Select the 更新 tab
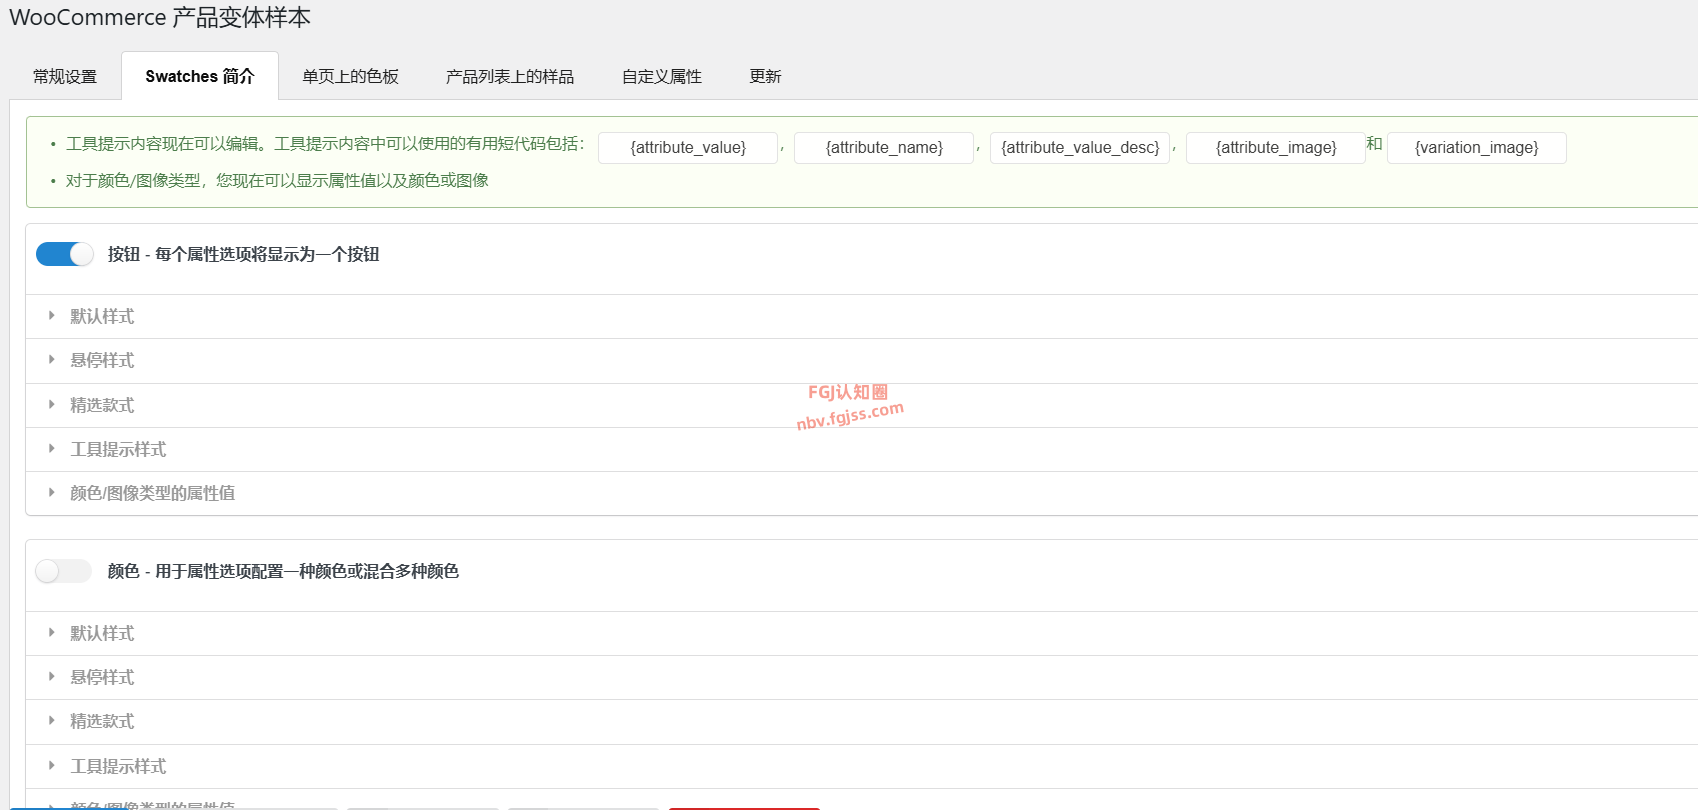 [765, 77]
